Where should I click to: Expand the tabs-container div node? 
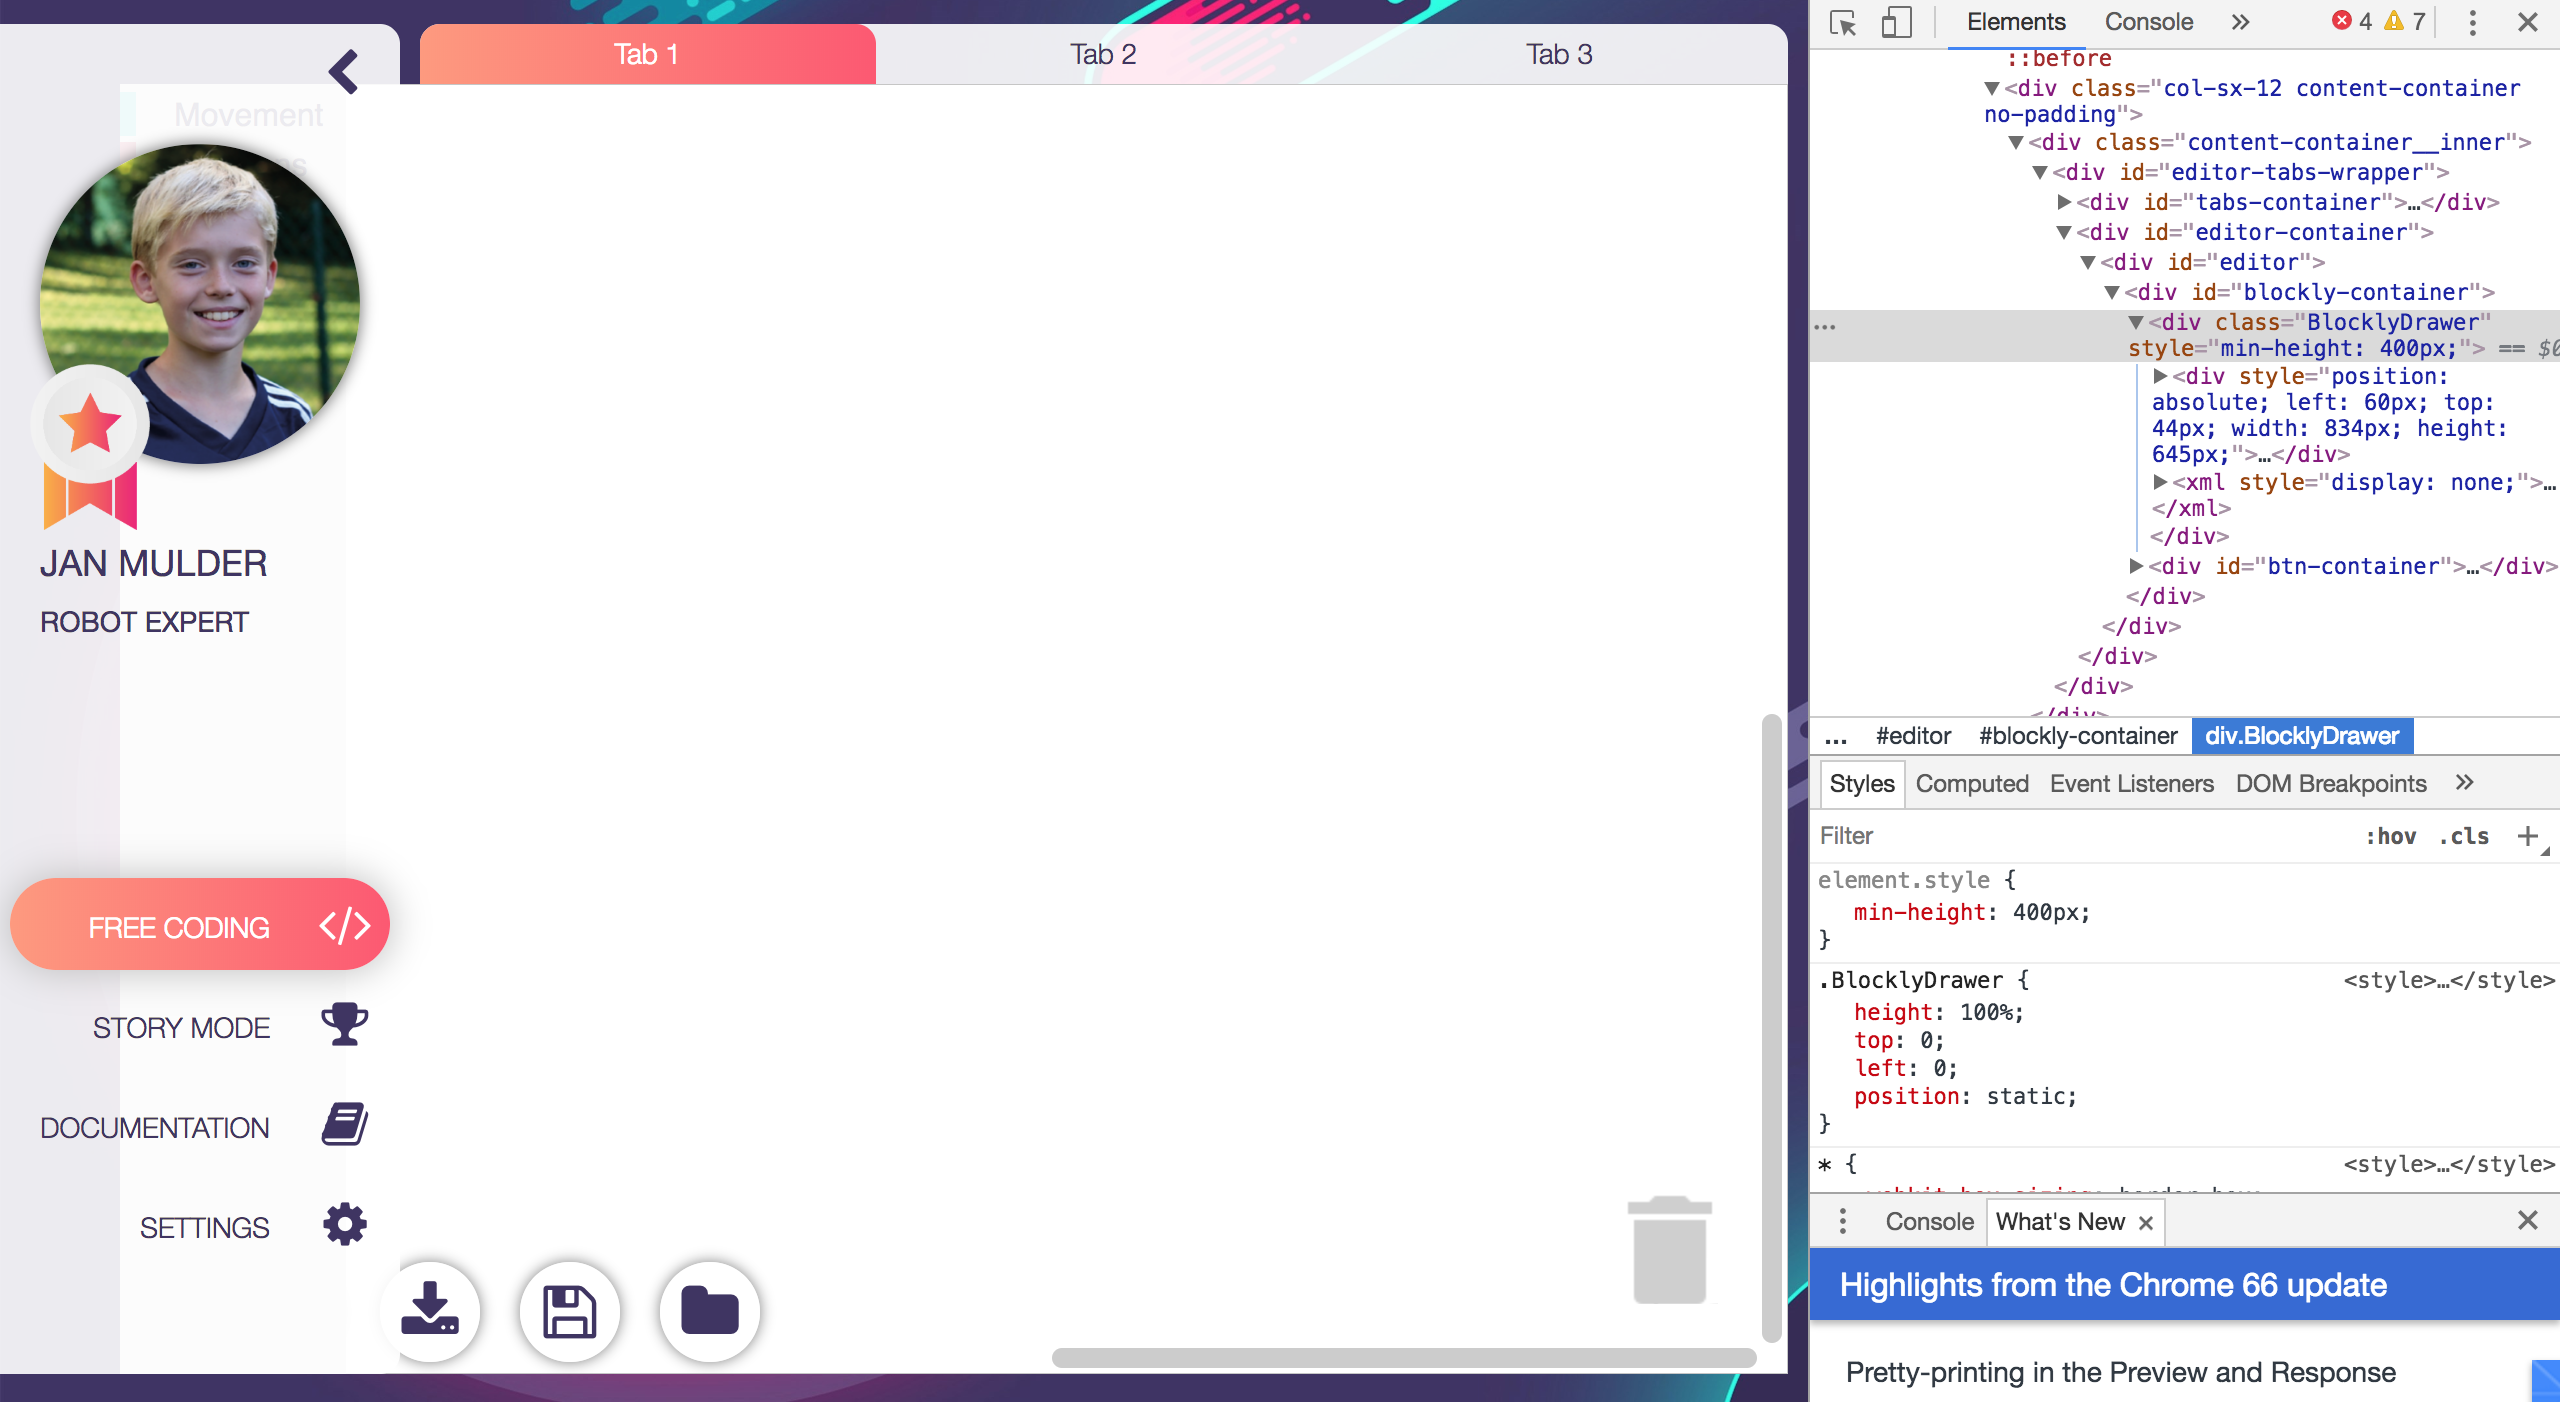click(x=2066, y=202)
